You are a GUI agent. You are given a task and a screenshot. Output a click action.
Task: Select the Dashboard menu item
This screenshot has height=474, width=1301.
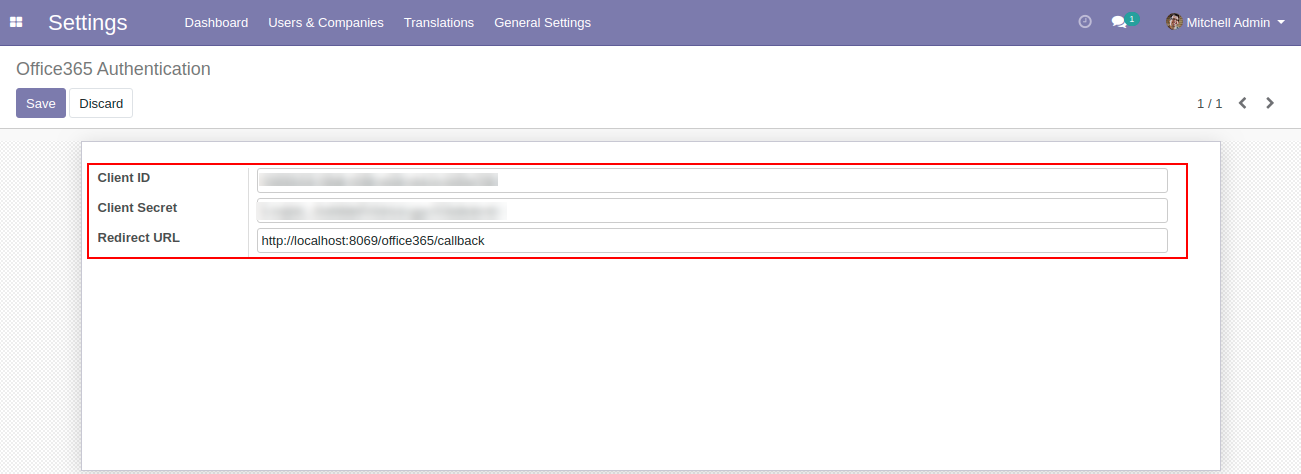click(x=216, y=22)
